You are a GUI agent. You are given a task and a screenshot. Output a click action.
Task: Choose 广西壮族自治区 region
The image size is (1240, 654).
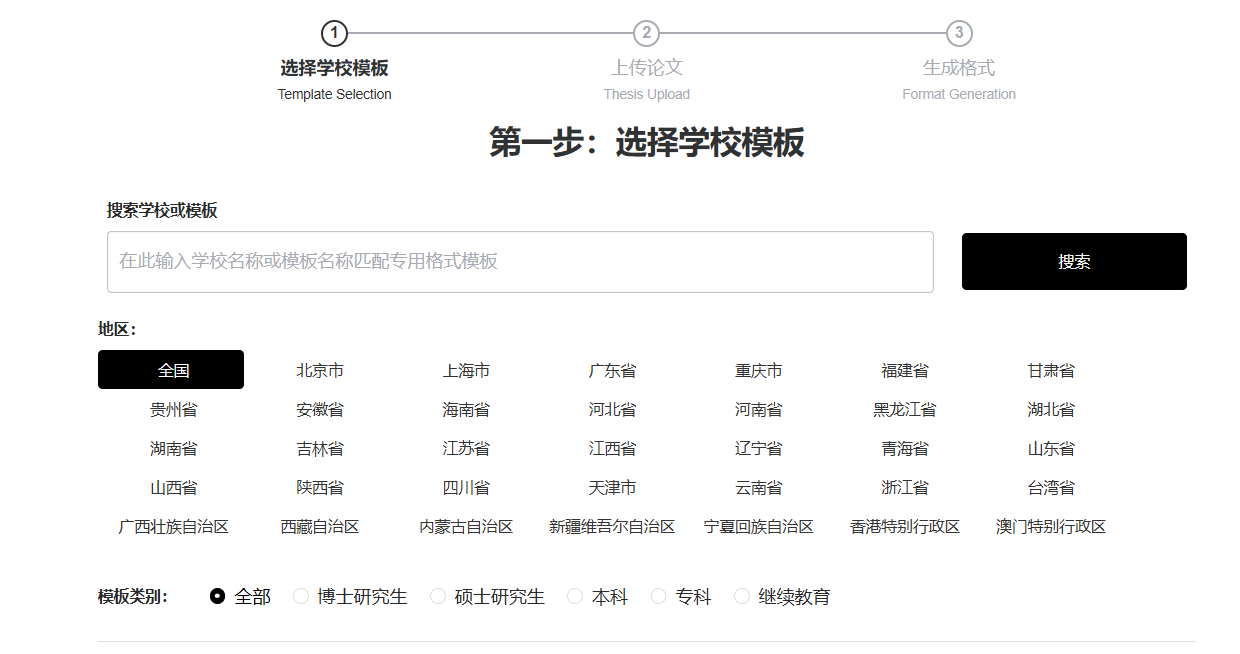(x=173, y=526)
